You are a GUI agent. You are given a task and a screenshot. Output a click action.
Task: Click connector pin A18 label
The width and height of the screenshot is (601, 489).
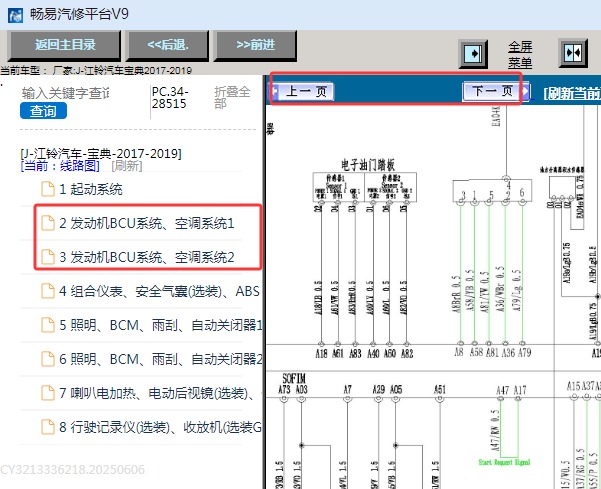(x=321, y=353)
